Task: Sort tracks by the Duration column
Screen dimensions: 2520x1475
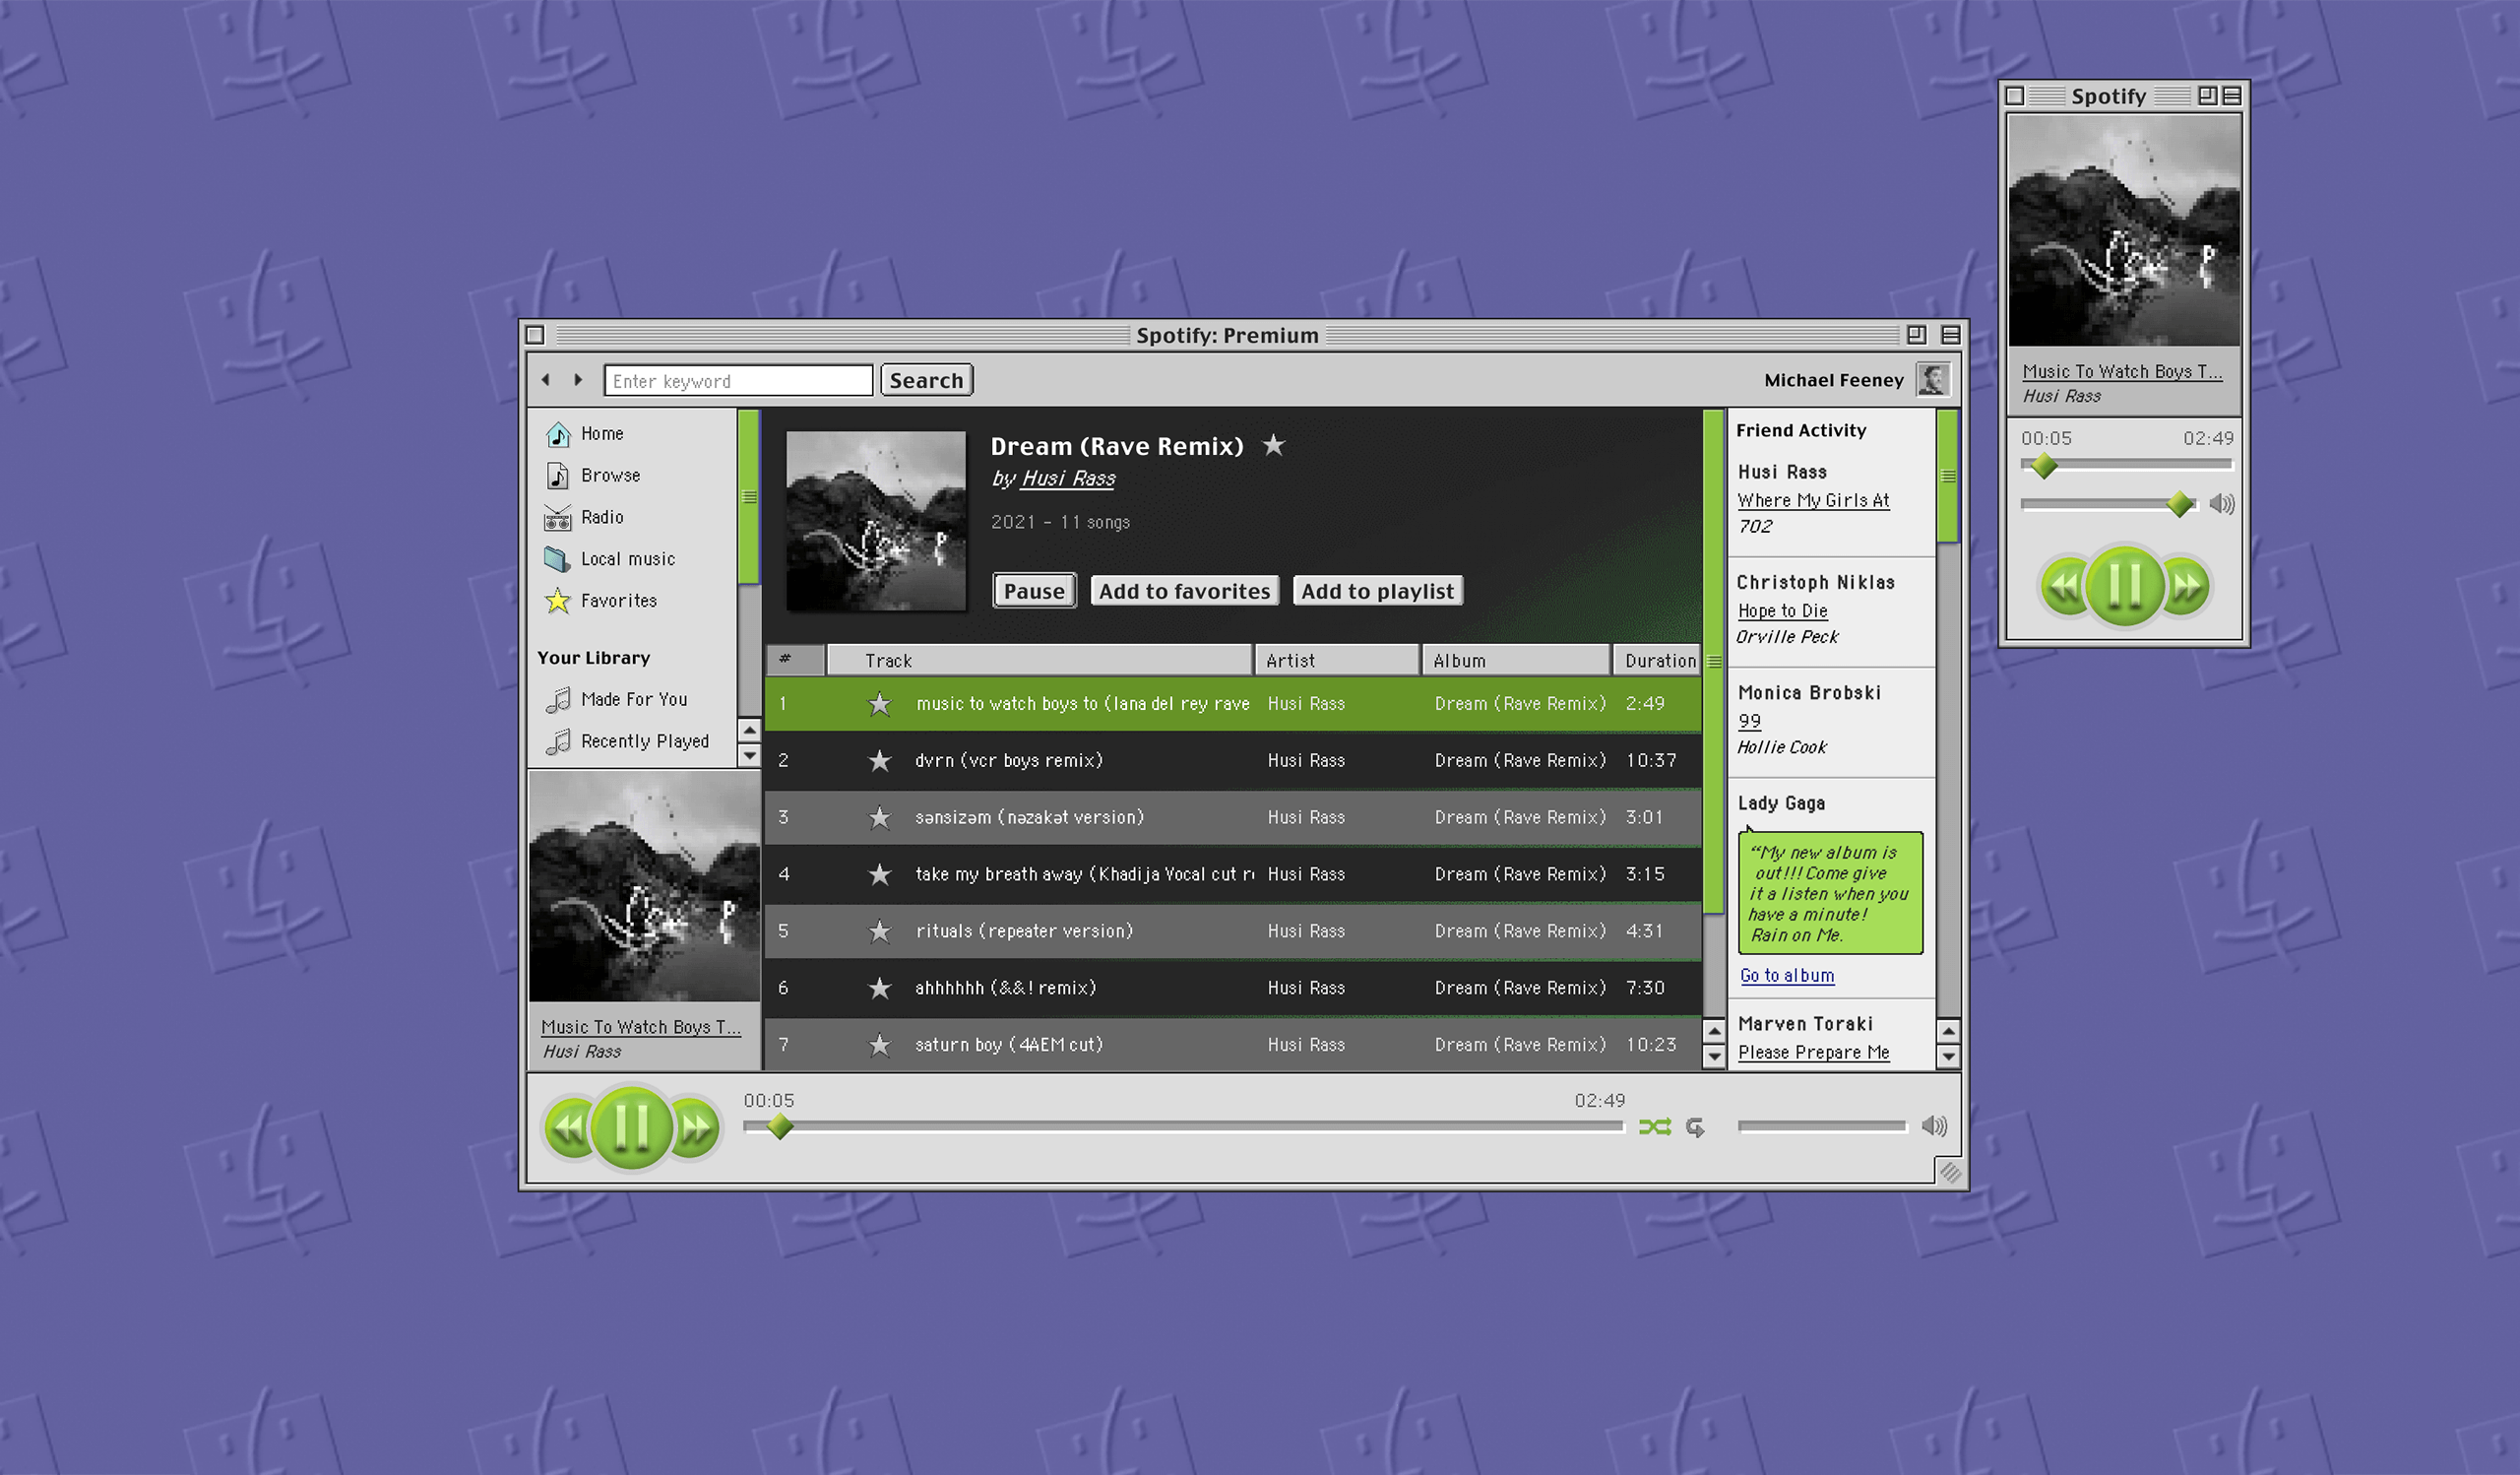Action: [x=1658, y=660]
